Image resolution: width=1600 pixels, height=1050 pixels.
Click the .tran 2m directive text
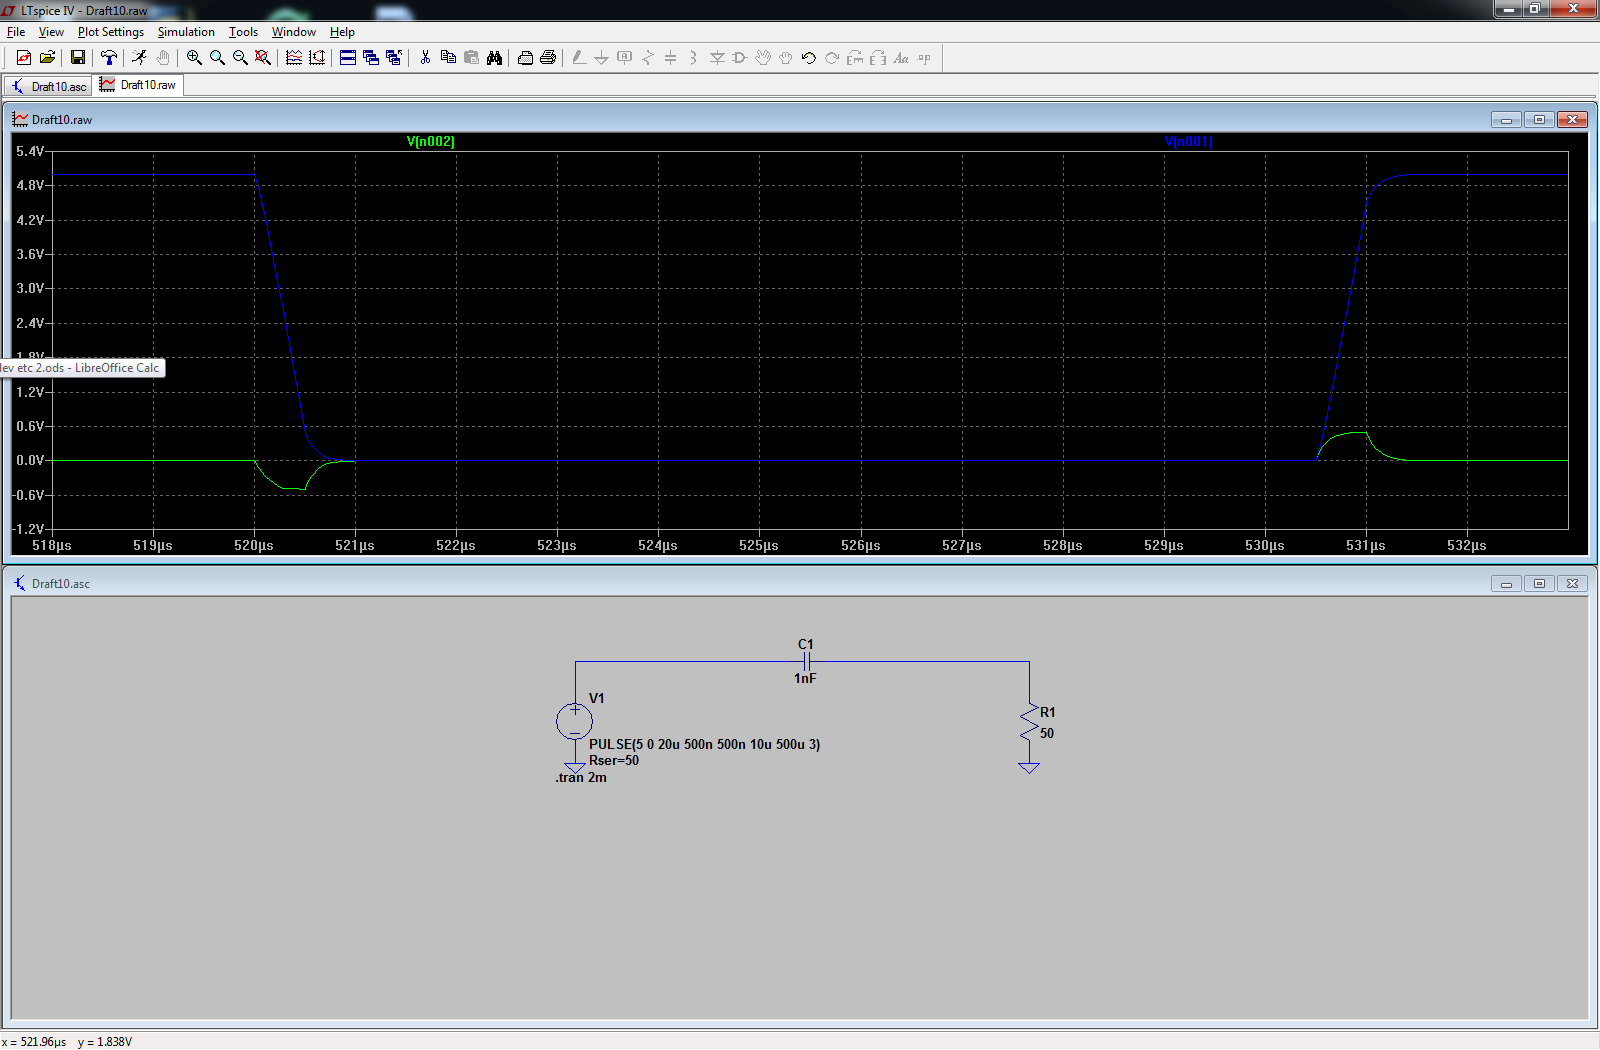(x=581, y=777)
